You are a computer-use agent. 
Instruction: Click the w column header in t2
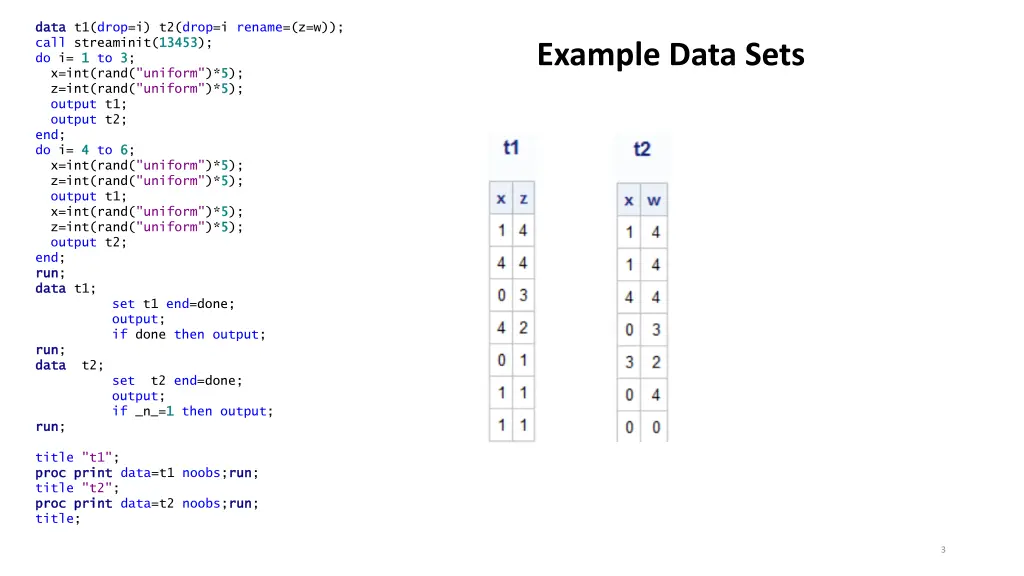coord(654,200)
